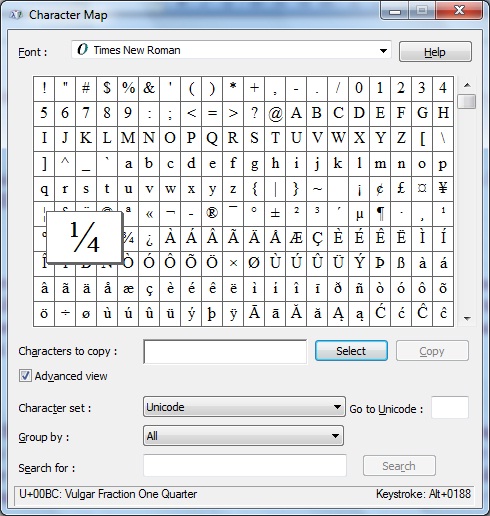
Task: Pick the pound sterling £ character
Action: [x=401, y=189]
